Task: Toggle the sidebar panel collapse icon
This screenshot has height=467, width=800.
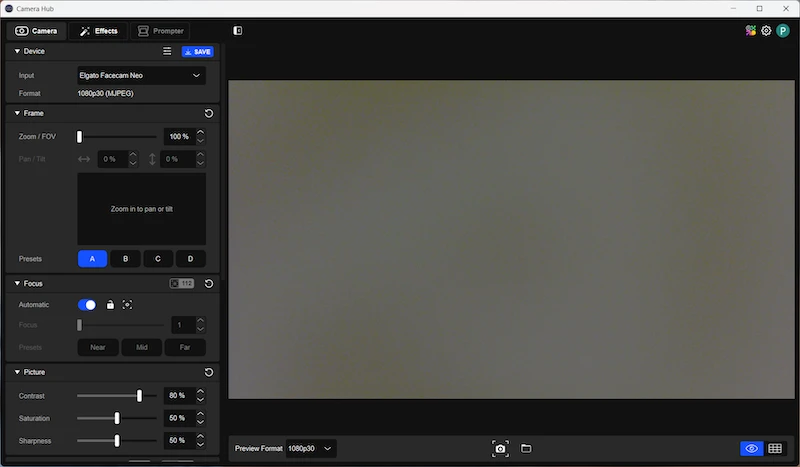Action: click(238, 31)
